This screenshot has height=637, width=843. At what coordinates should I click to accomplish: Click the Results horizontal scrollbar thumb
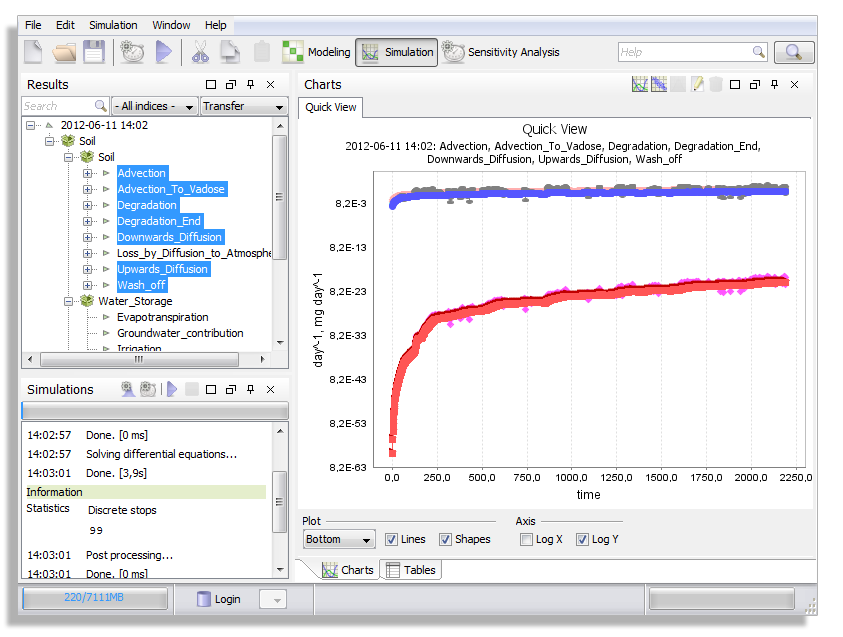point(139,359)
